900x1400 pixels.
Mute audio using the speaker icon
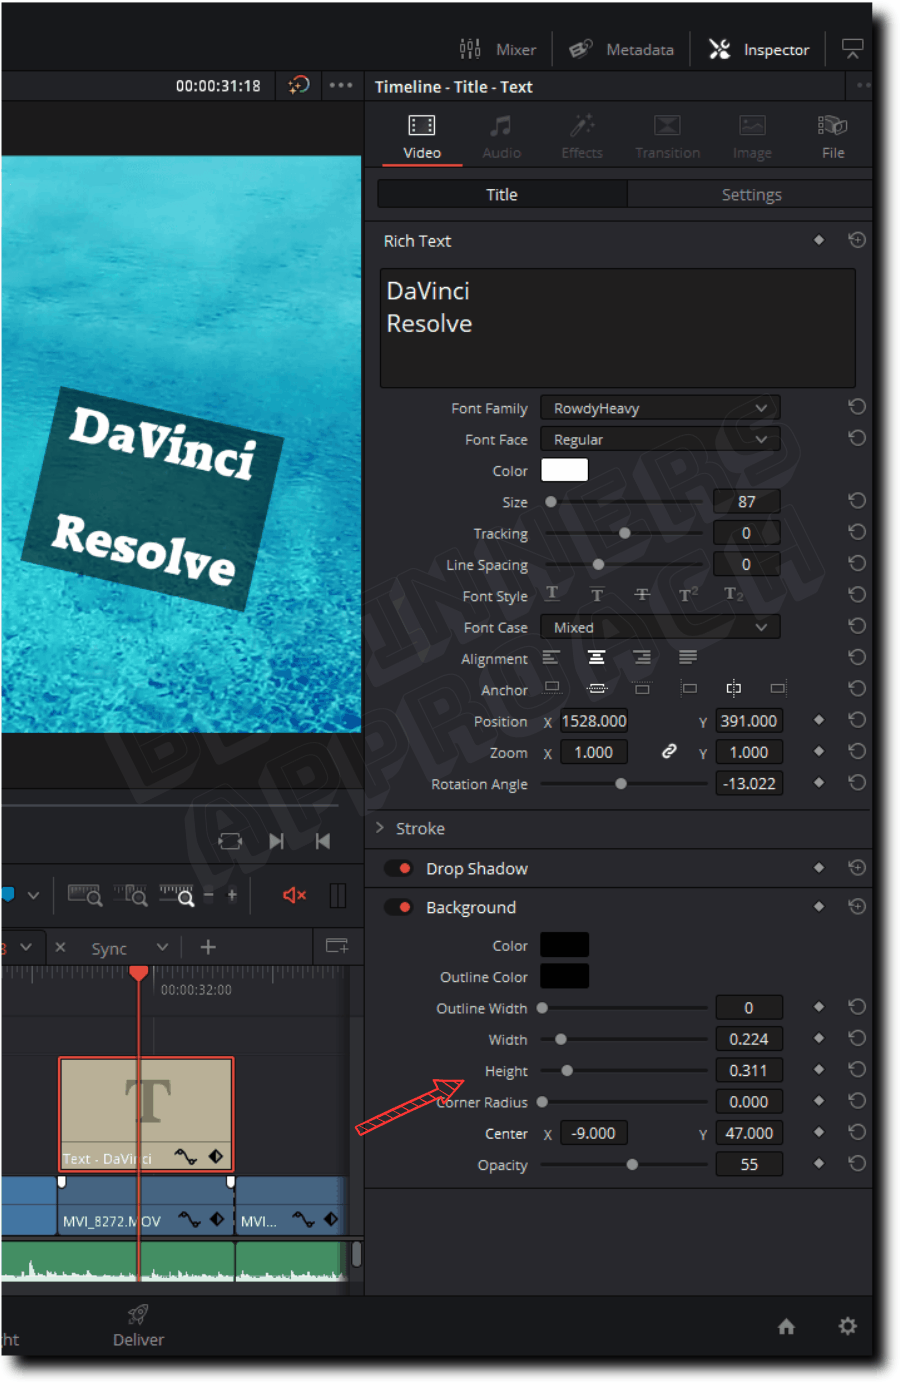click(292, 895)
